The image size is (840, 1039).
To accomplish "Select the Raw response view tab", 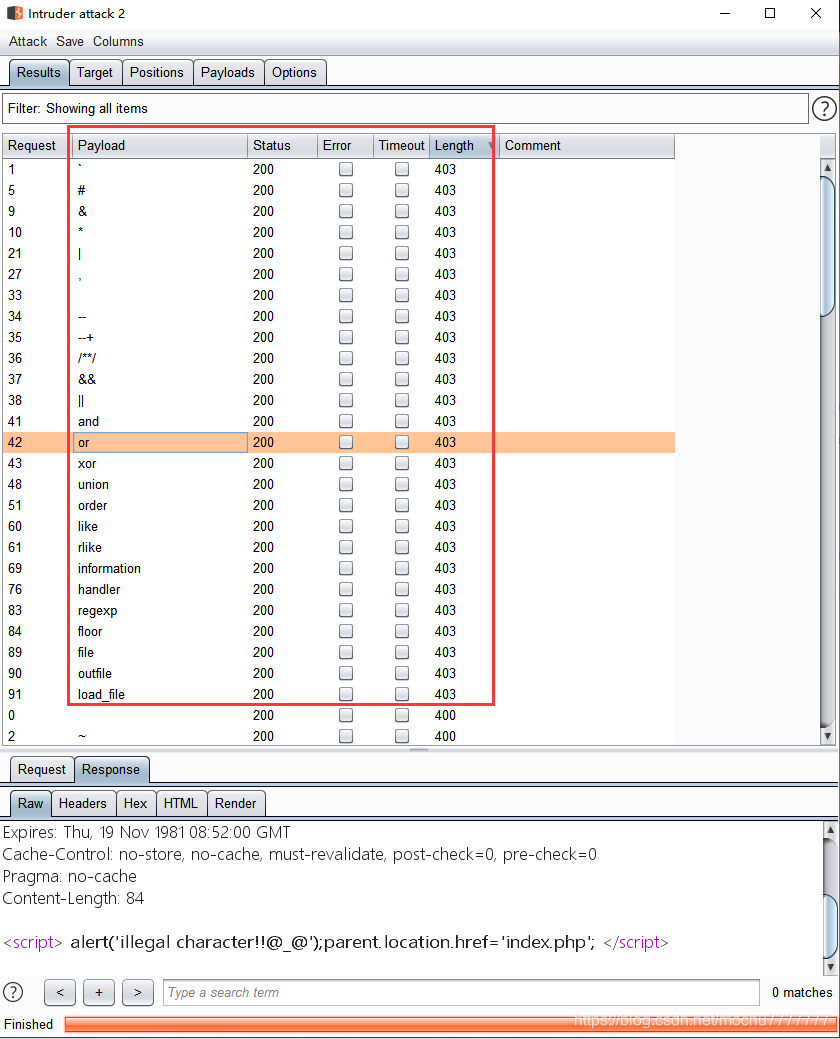I will coord(30,803).
